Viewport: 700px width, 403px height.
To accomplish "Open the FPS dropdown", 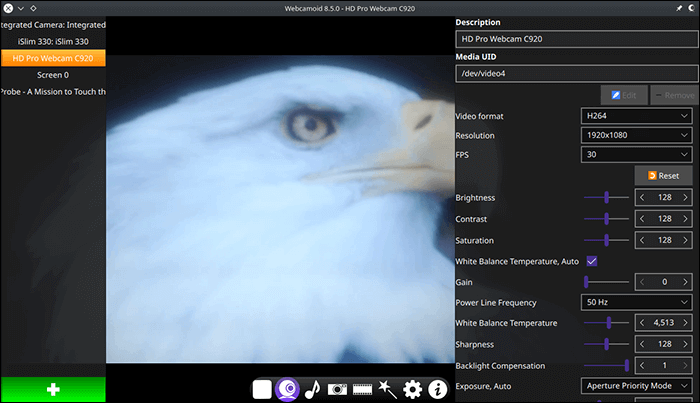I will 636,155.
